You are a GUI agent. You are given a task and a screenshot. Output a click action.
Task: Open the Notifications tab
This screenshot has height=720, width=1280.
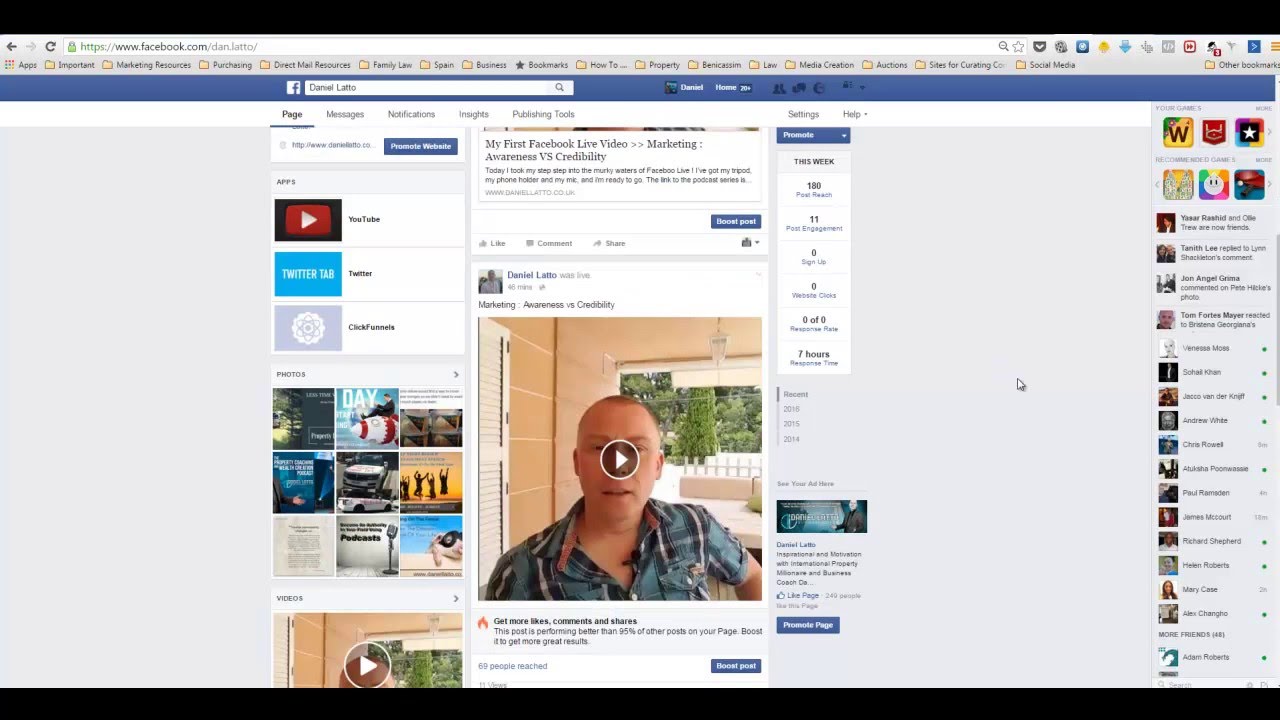[411, 115]
